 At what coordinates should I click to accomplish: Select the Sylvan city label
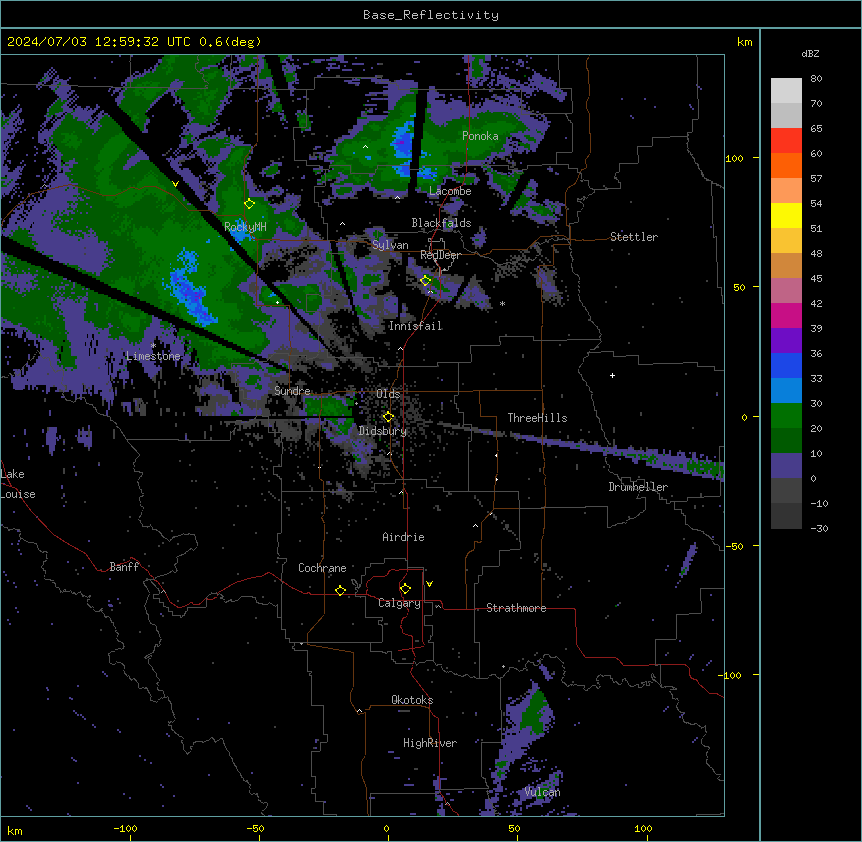pyautogui.click(x=390, y=245)
